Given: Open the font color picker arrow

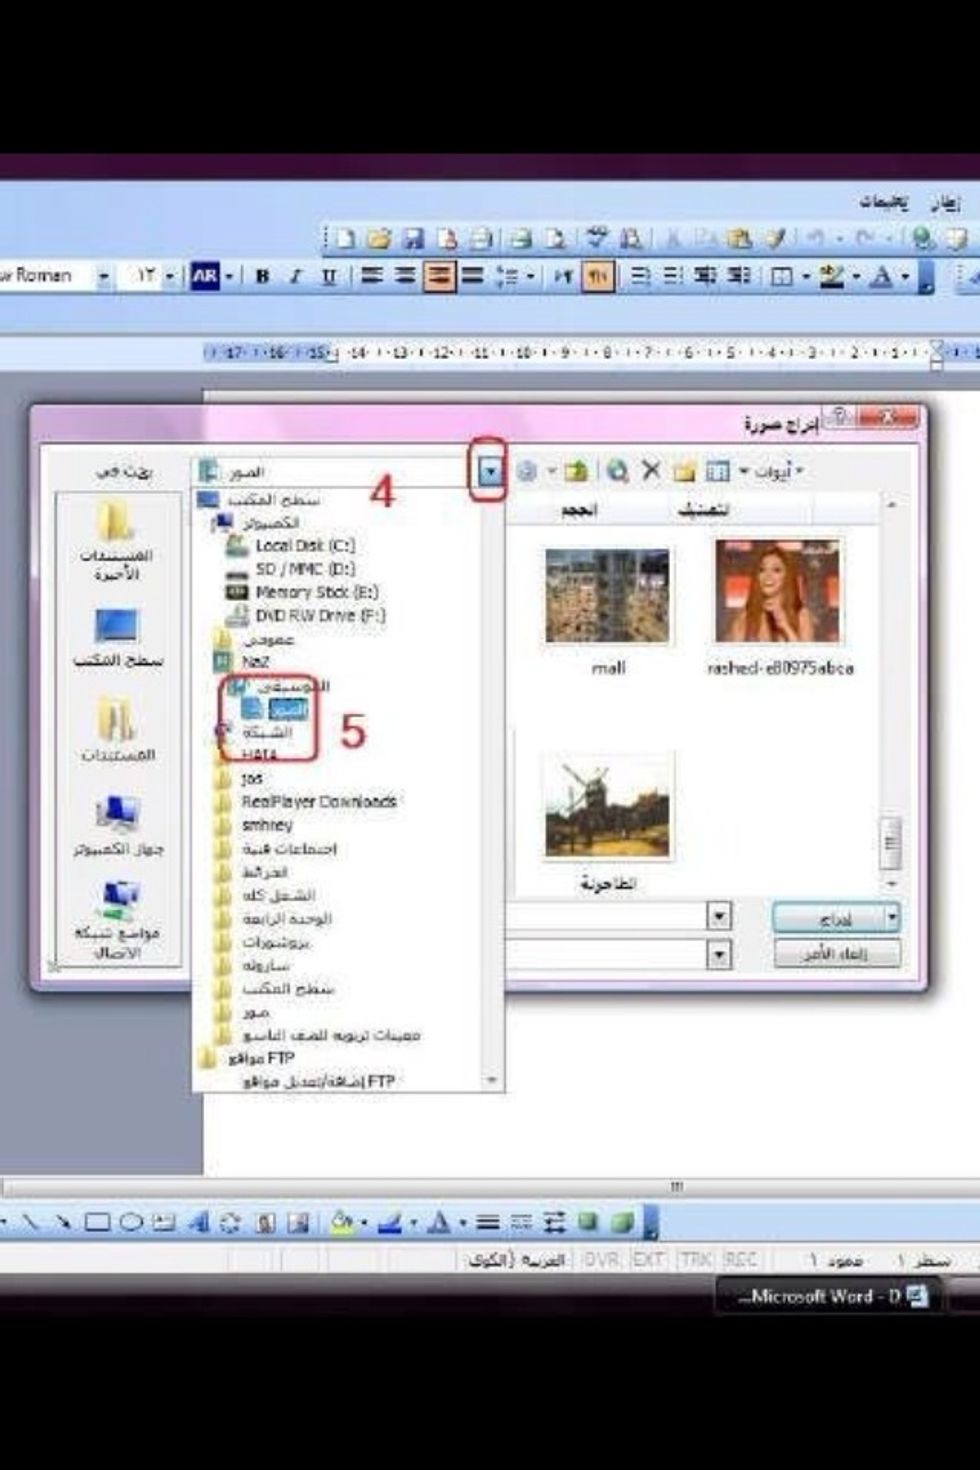Looking at the screenshot, I should (x=906, y=276).
